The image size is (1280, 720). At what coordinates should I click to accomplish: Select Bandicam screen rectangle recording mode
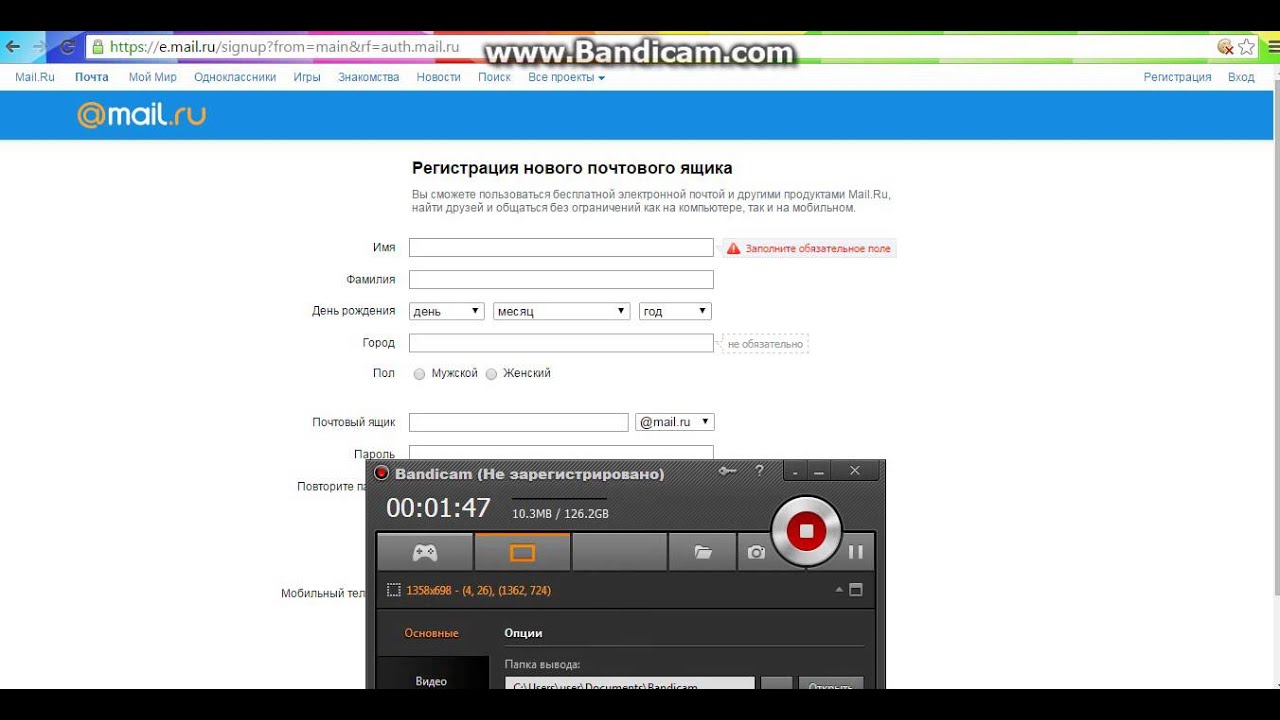click(523, 552)
